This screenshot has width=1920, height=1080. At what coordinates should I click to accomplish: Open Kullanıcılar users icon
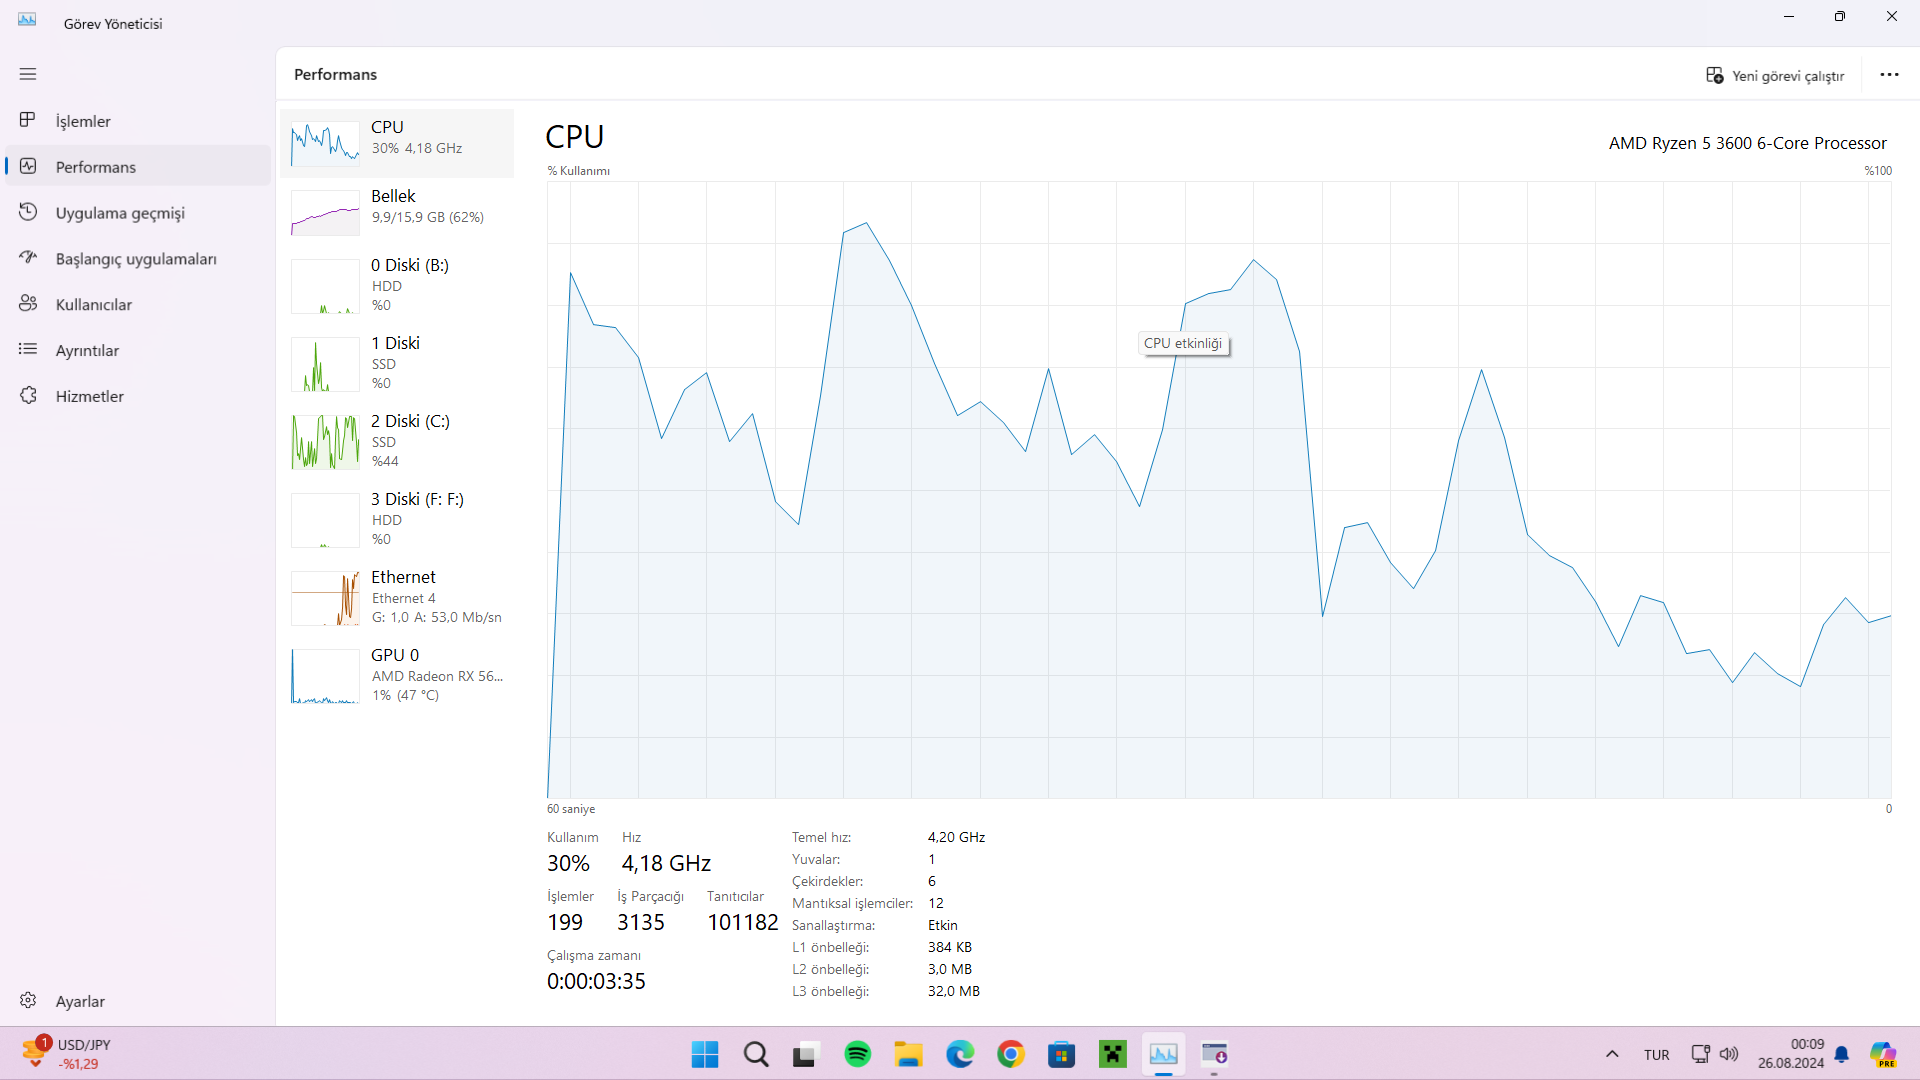[x=28, y=304]
